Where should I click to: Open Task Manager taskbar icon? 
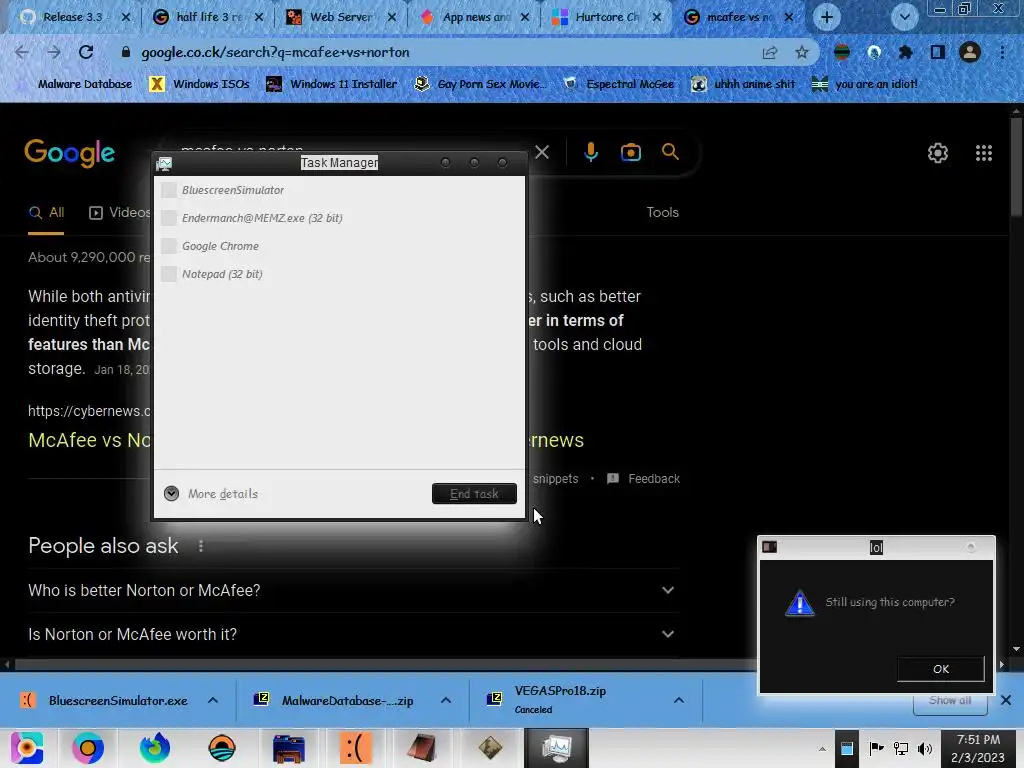click(x=556, y=748)
